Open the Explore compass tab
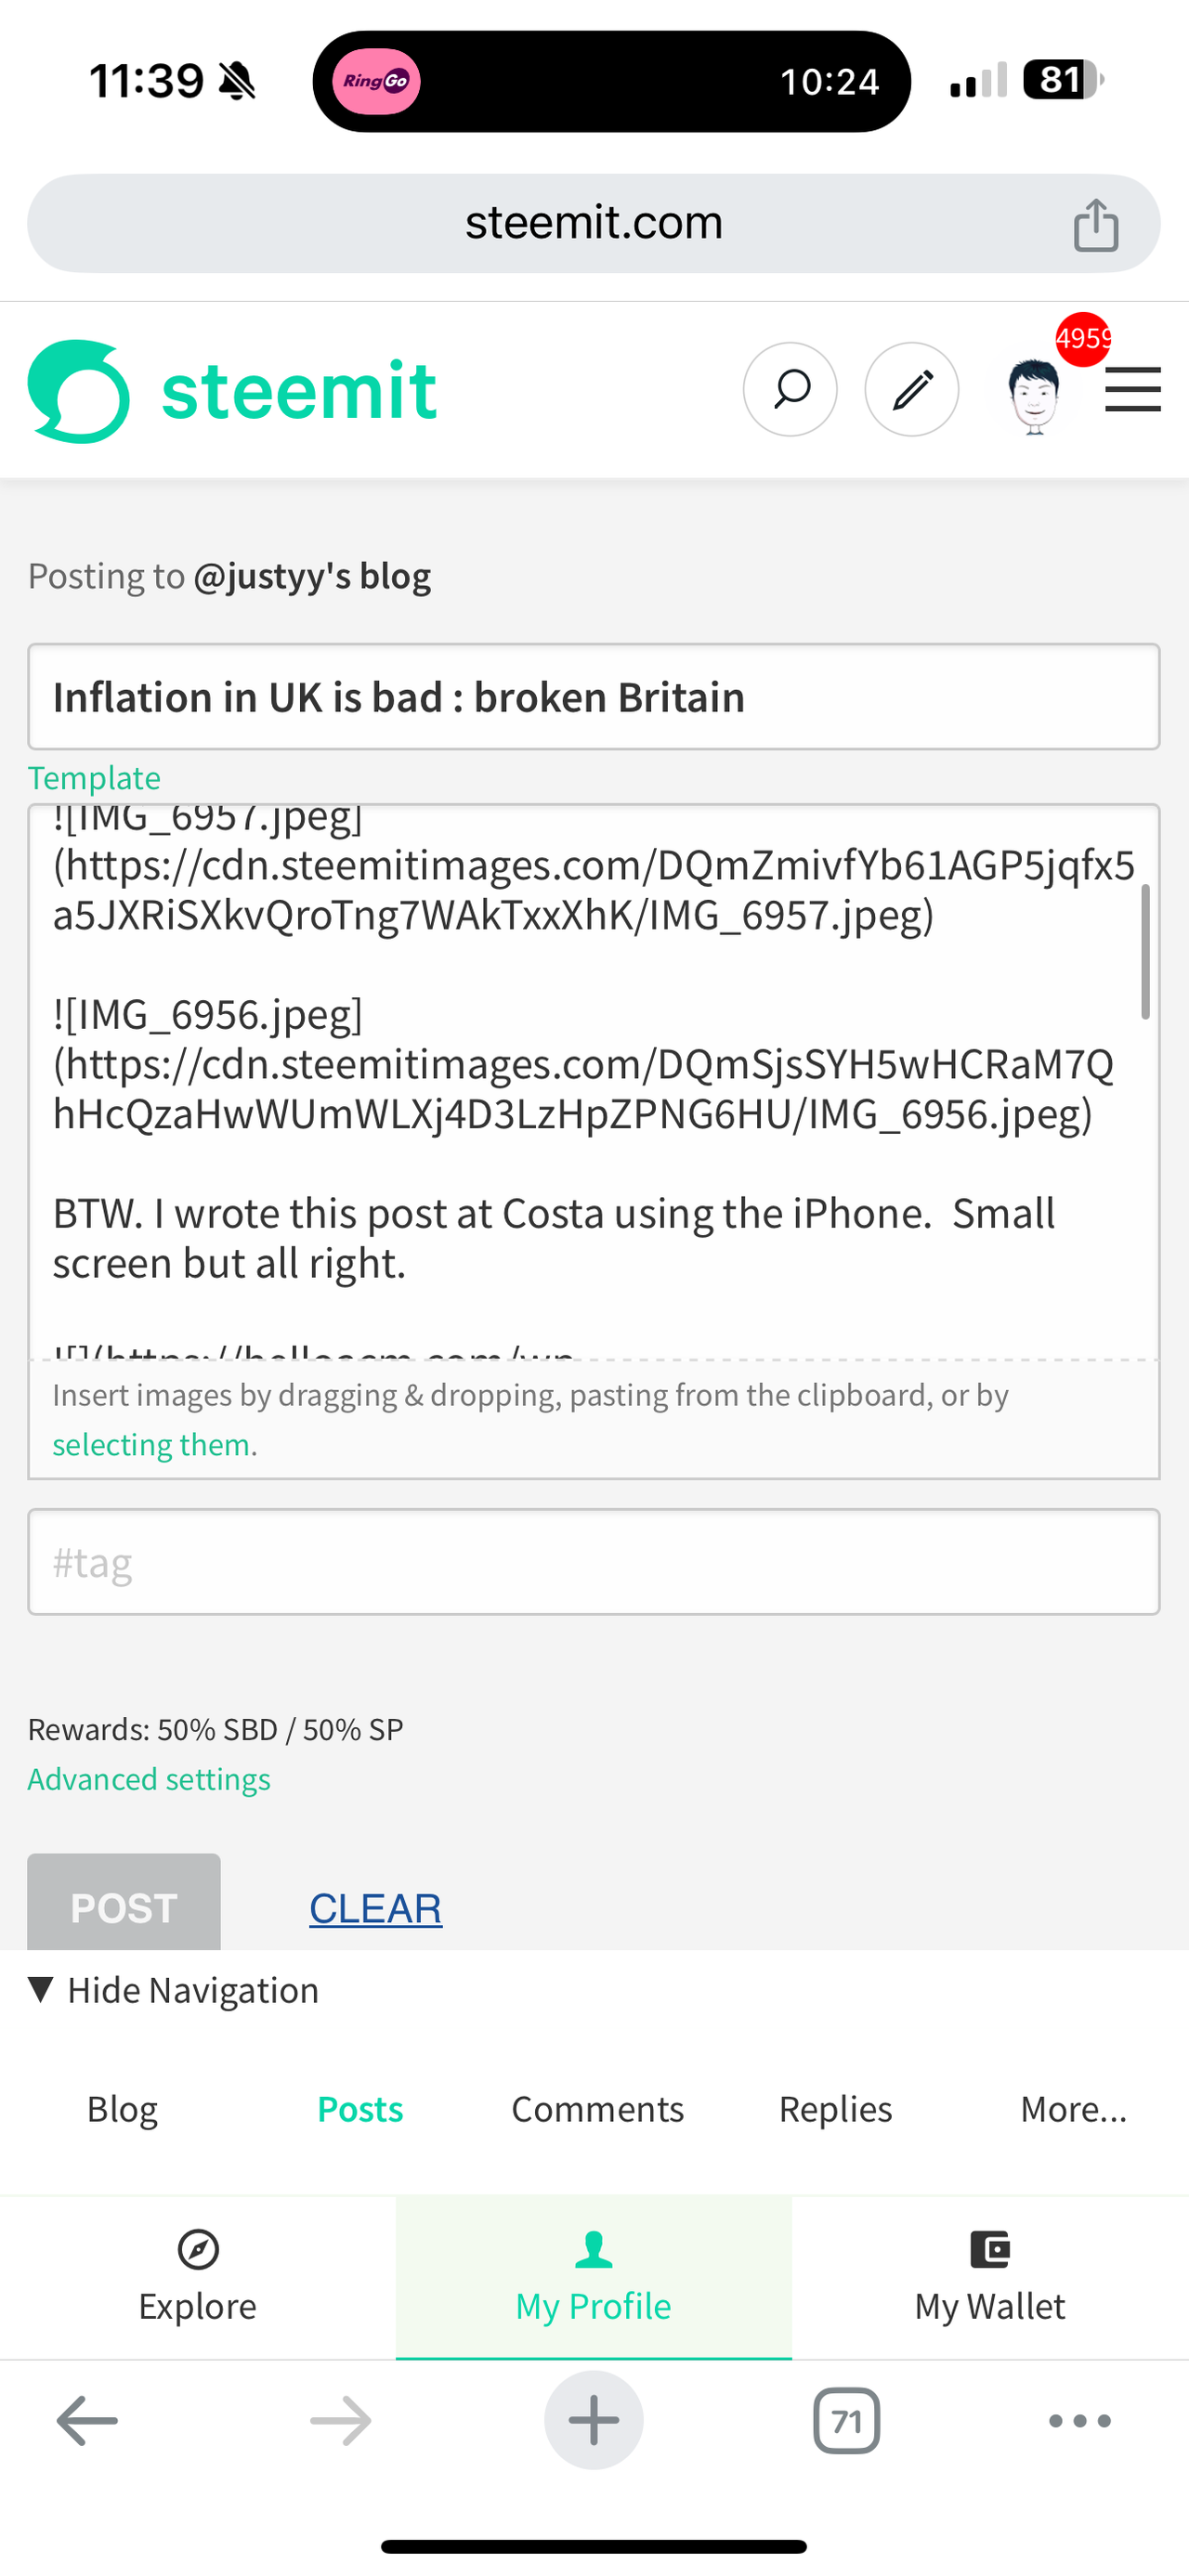The height and width of the screenshot is (2576, 1189). click(198, 2277)
